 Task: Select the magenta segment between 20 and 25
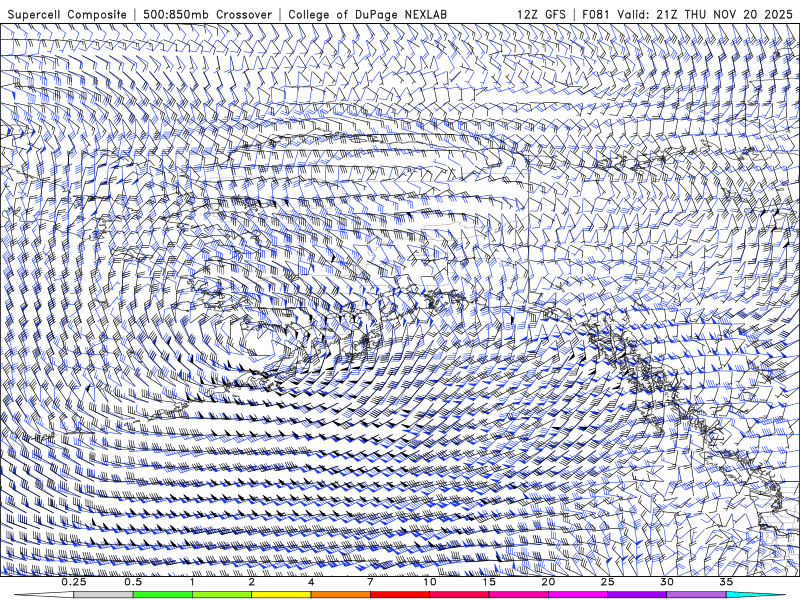coord(578,595)
